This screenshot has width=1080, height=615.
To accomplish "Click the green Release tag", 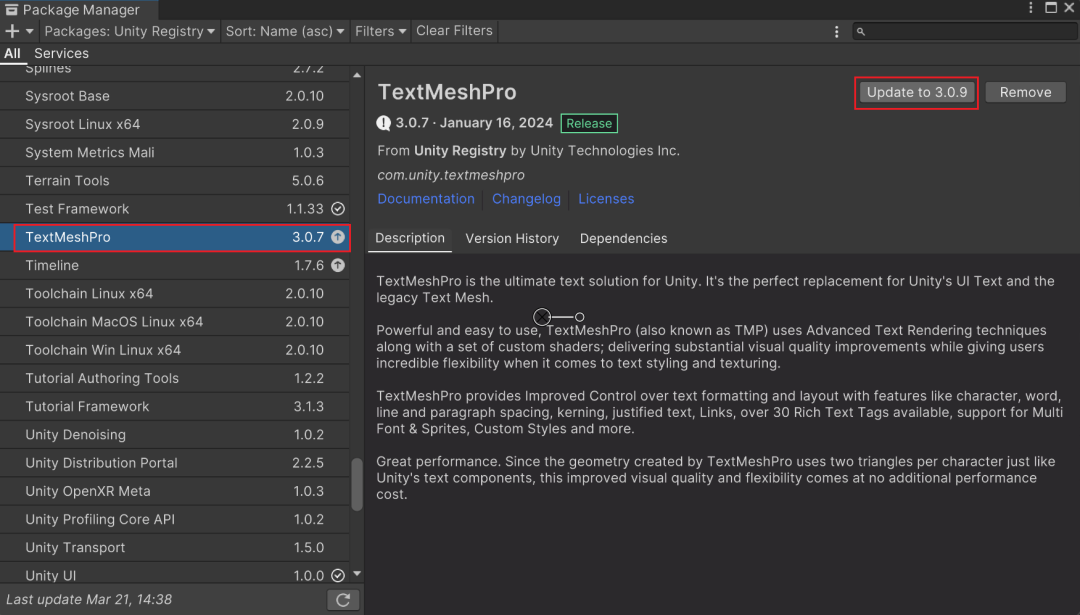I will click(589, 123).
